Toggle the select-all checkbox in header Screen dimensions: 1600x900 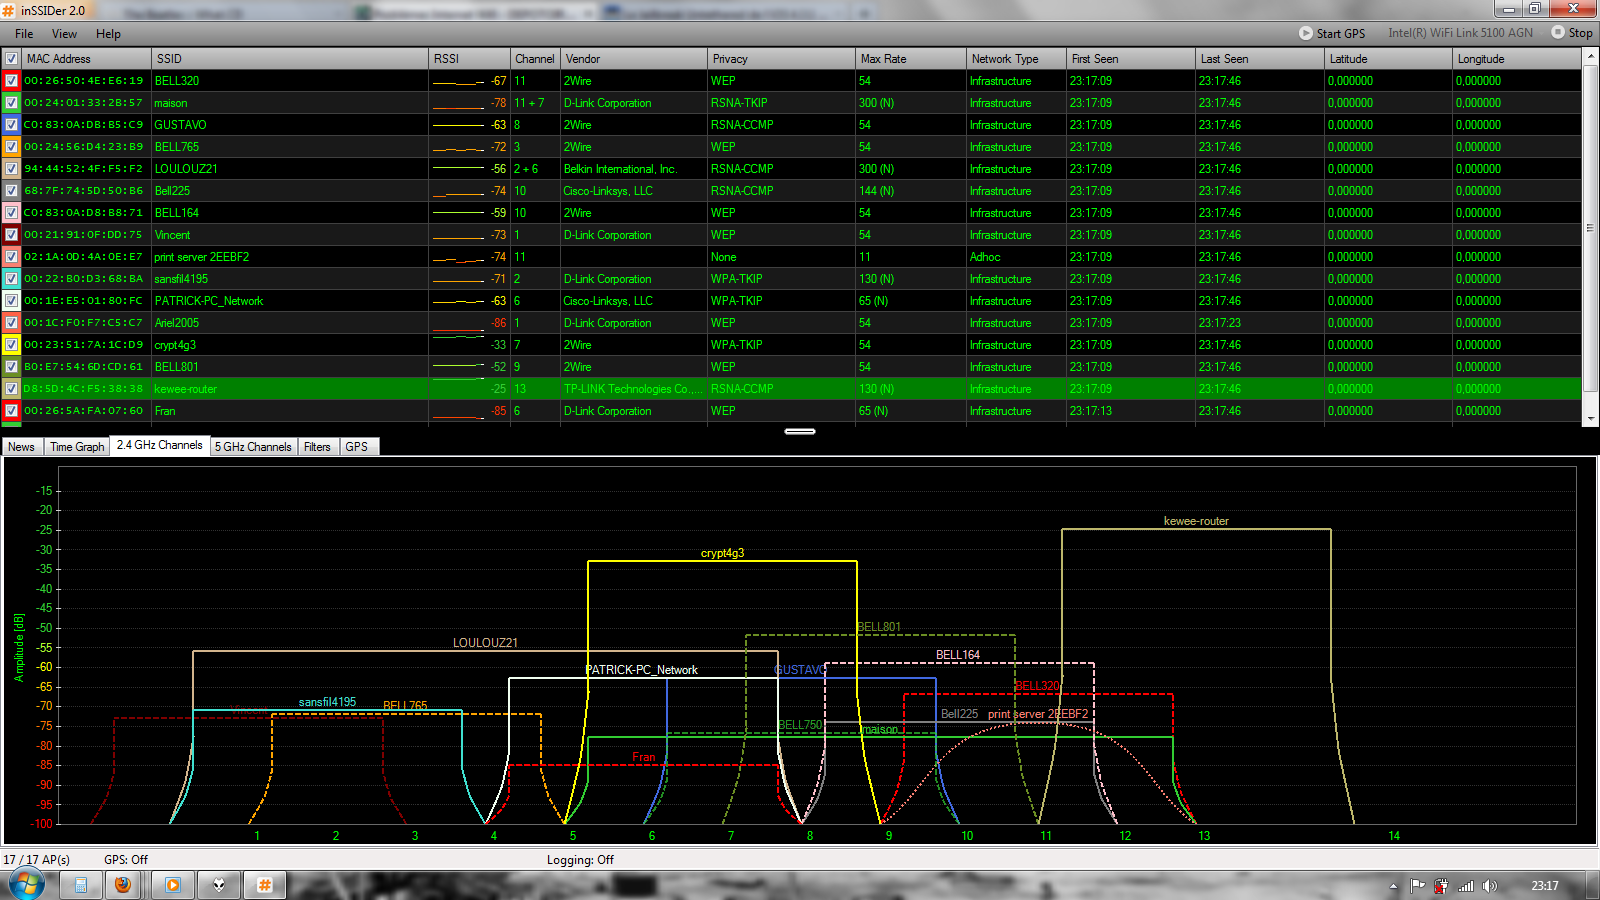coord(11,59)
